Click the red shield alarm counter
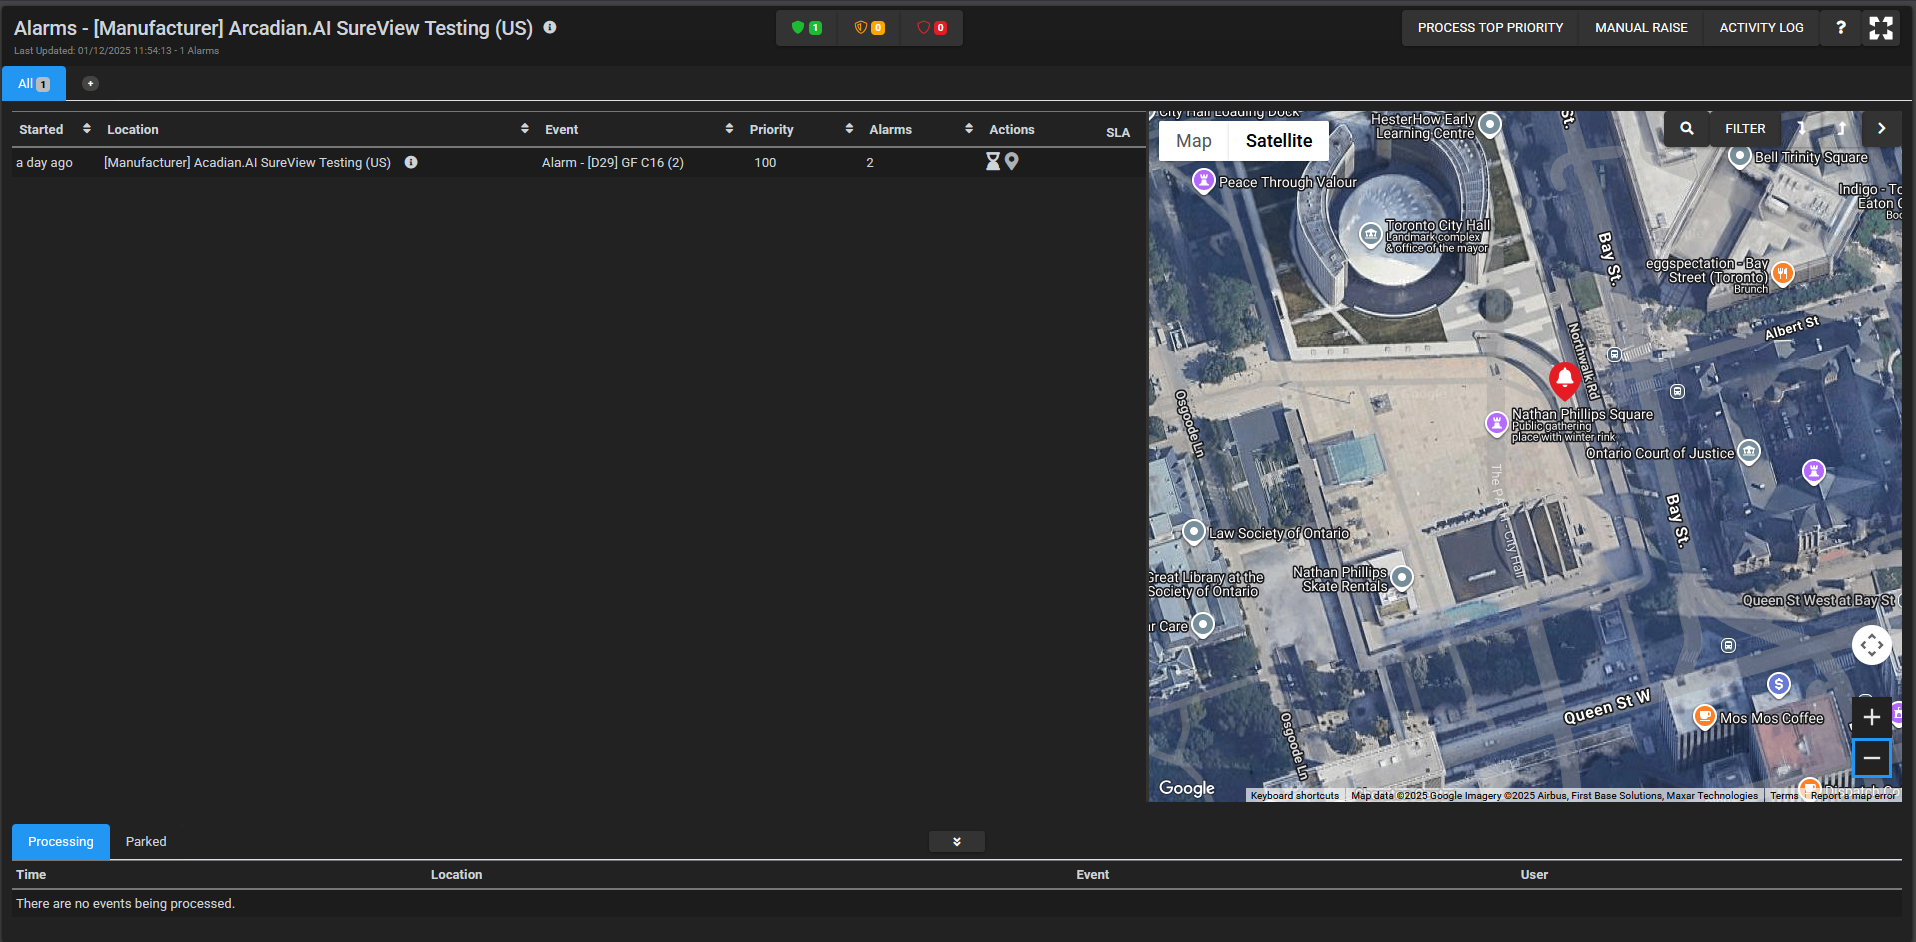1916x942 pixels. coord(931,27)
